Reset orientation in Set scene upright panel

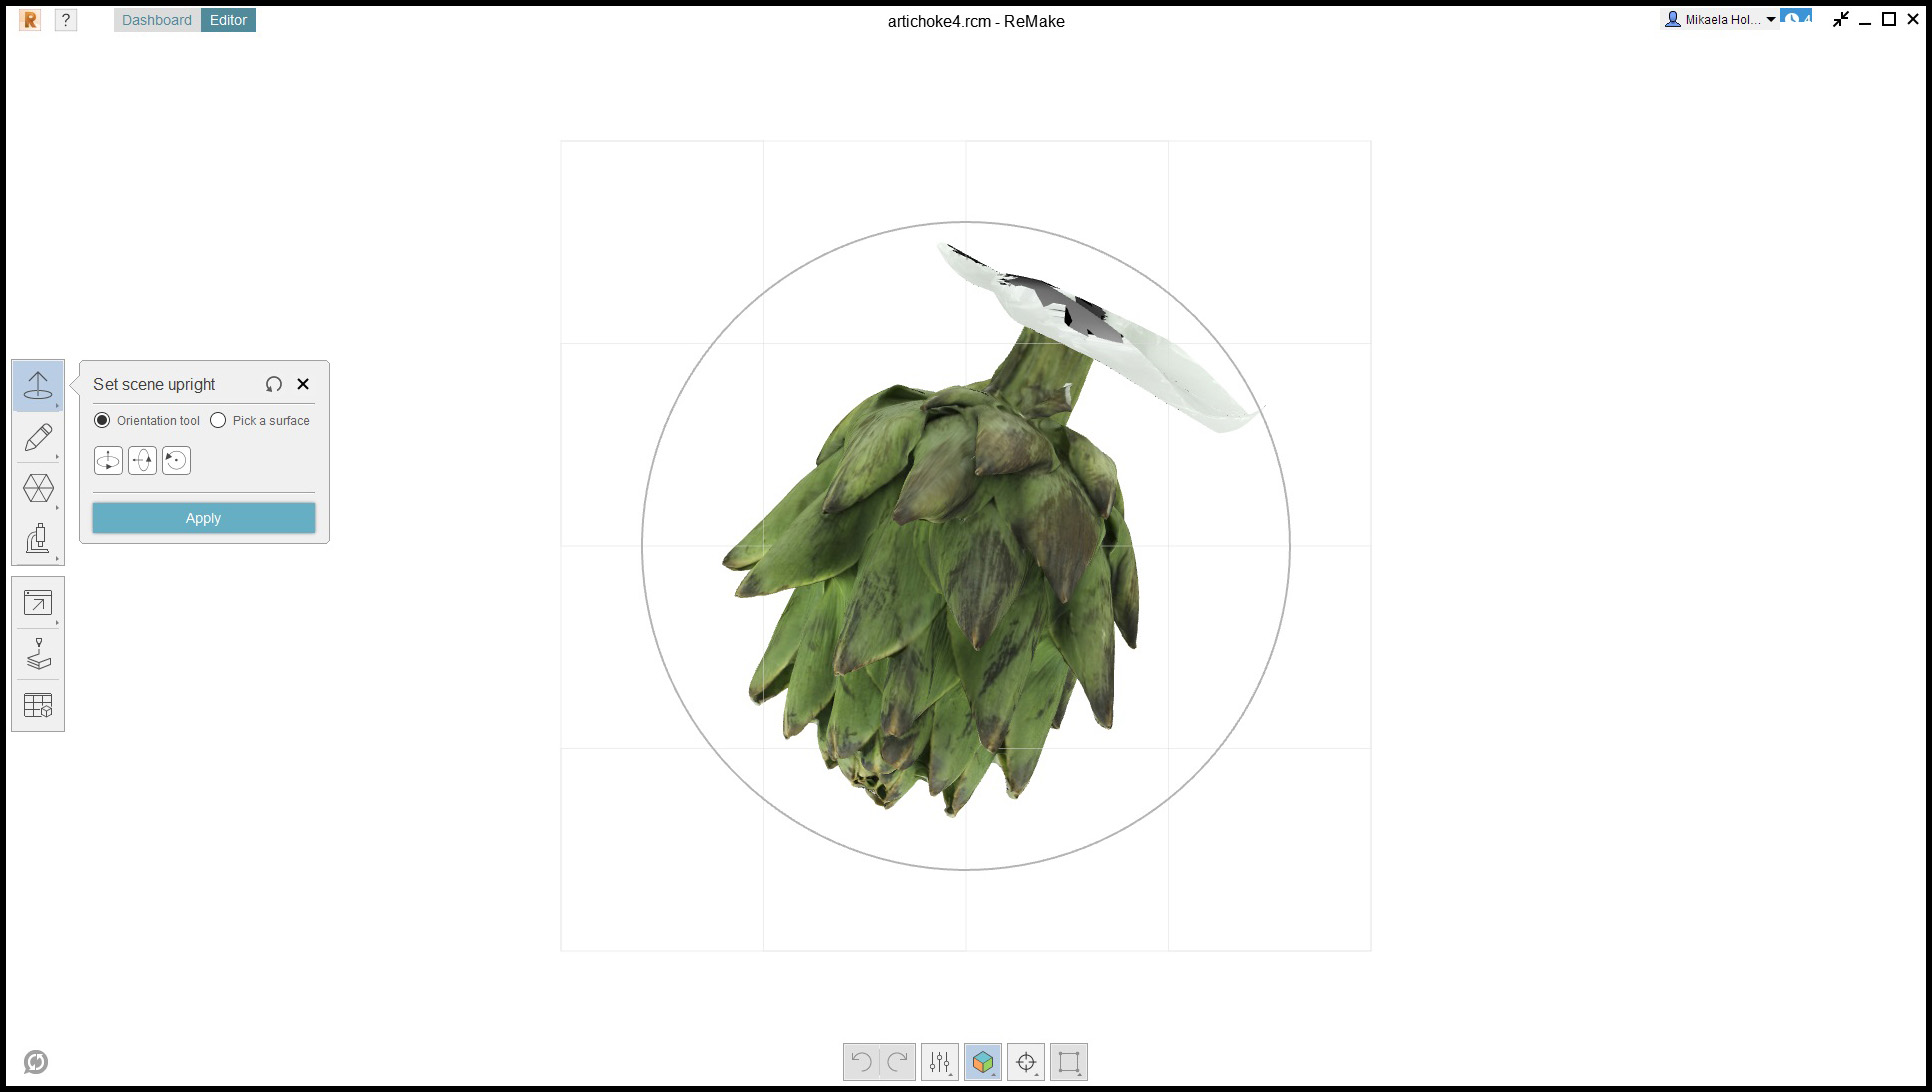tap(274, 384)
